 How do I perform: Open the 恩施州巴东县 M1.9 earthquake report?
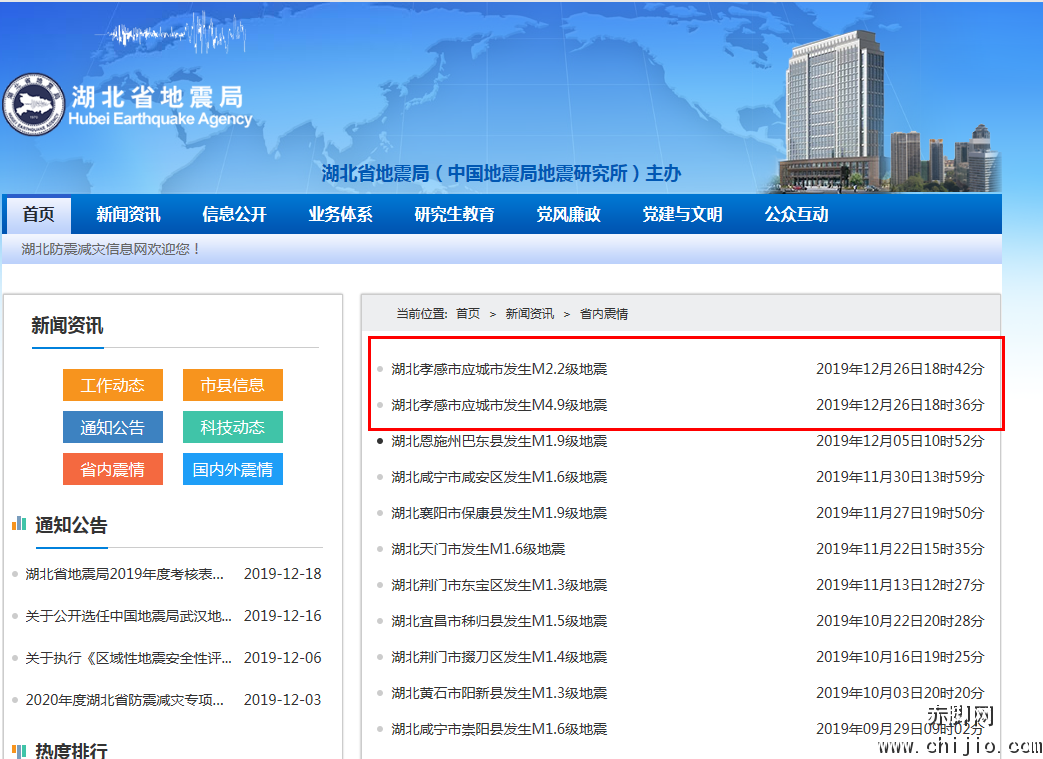pos(499,441)
